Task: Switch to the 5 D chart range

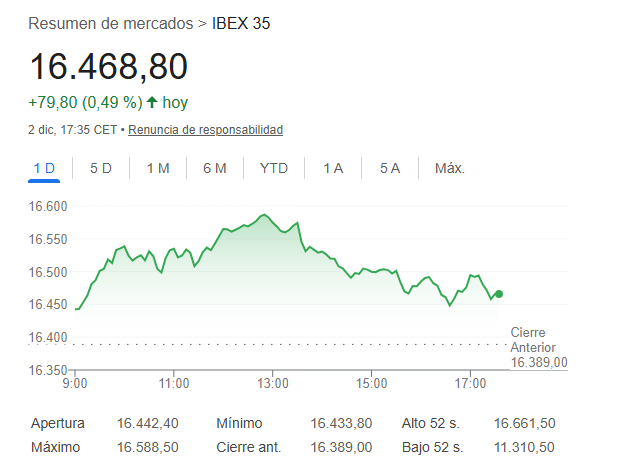Action: (x=101, y=168)
